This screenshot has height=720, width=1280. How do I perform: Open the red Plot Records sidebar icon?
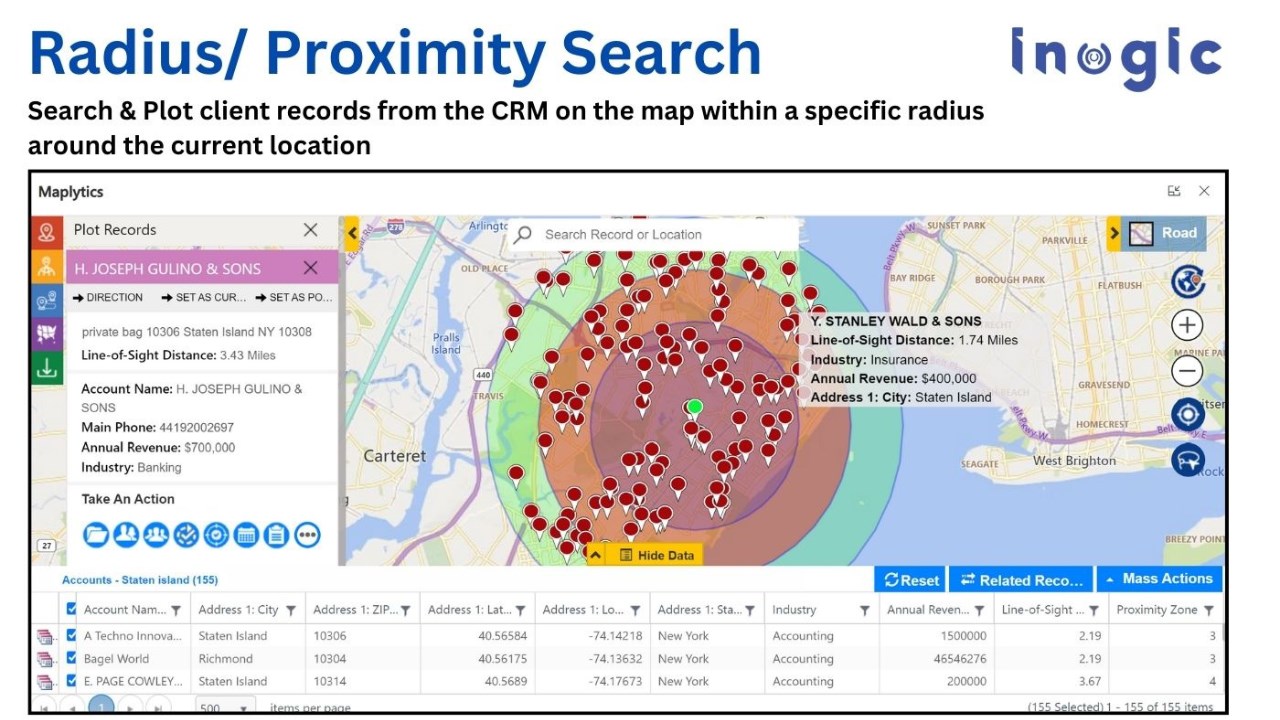tap(46, 232)
